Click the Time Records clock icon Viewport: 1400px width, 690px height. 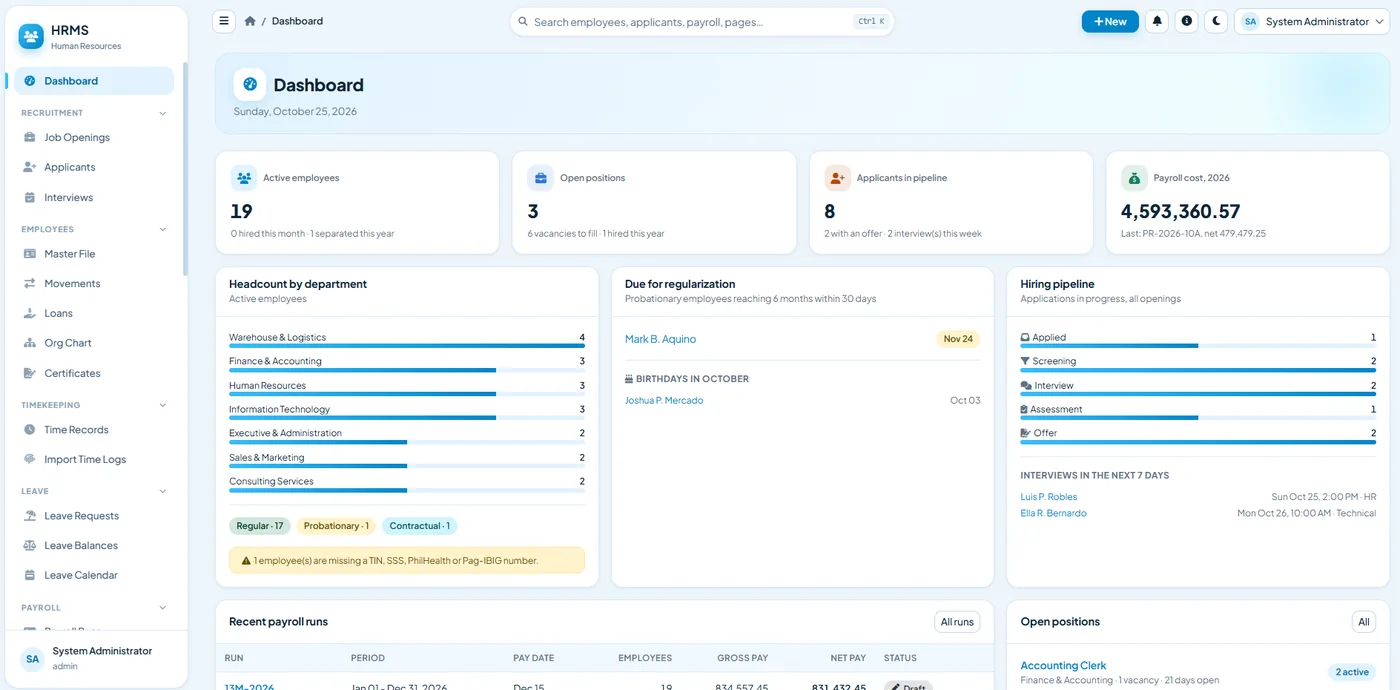pos(30,430)
